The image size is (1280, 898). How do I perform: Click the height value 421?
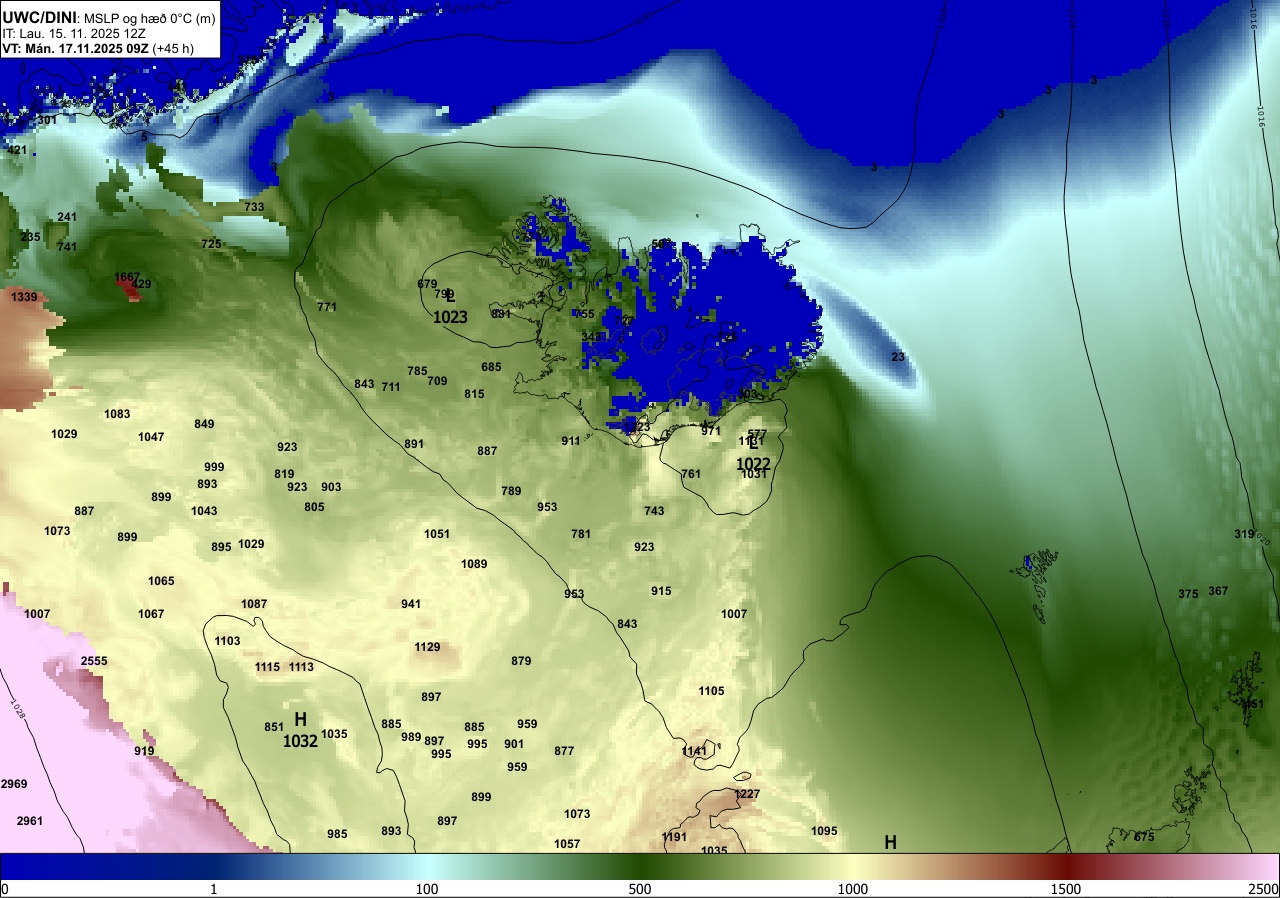coord(17,150)
